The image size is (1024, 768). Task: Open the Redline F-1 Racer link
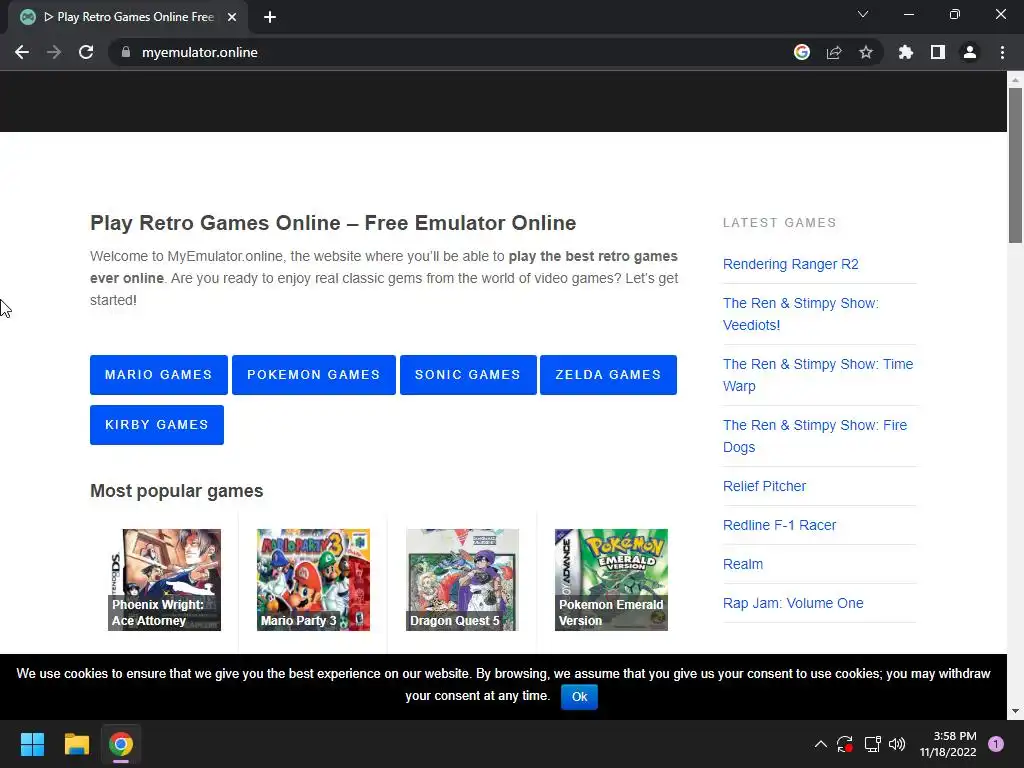(779, 526)
